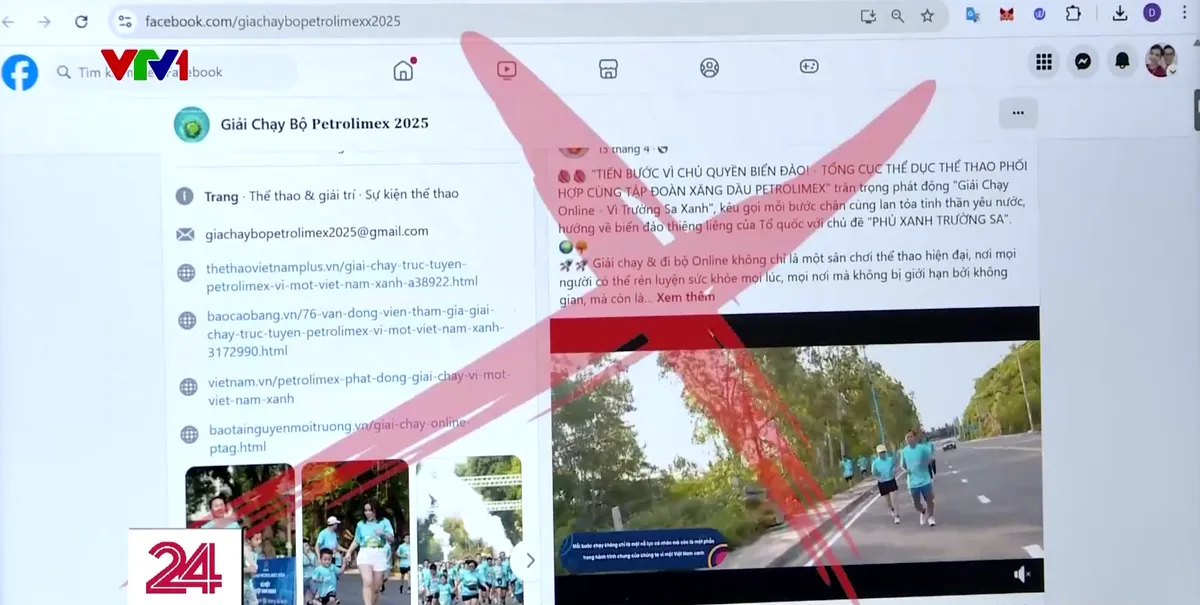The image size is (1200, 605).
Task: Open Facebook account avatar menu
Action: (x=1161, y=60)
